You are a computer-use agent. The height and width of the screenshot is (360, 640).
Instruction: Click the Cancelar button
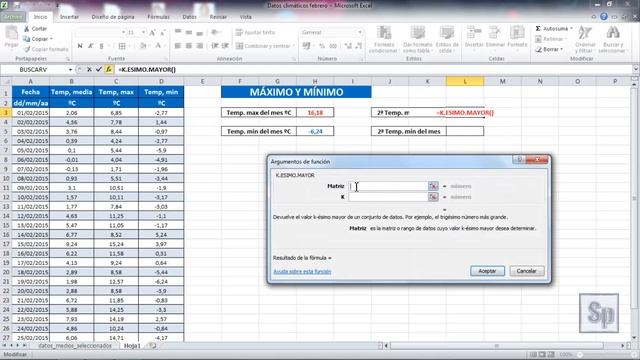click(527, 271)
